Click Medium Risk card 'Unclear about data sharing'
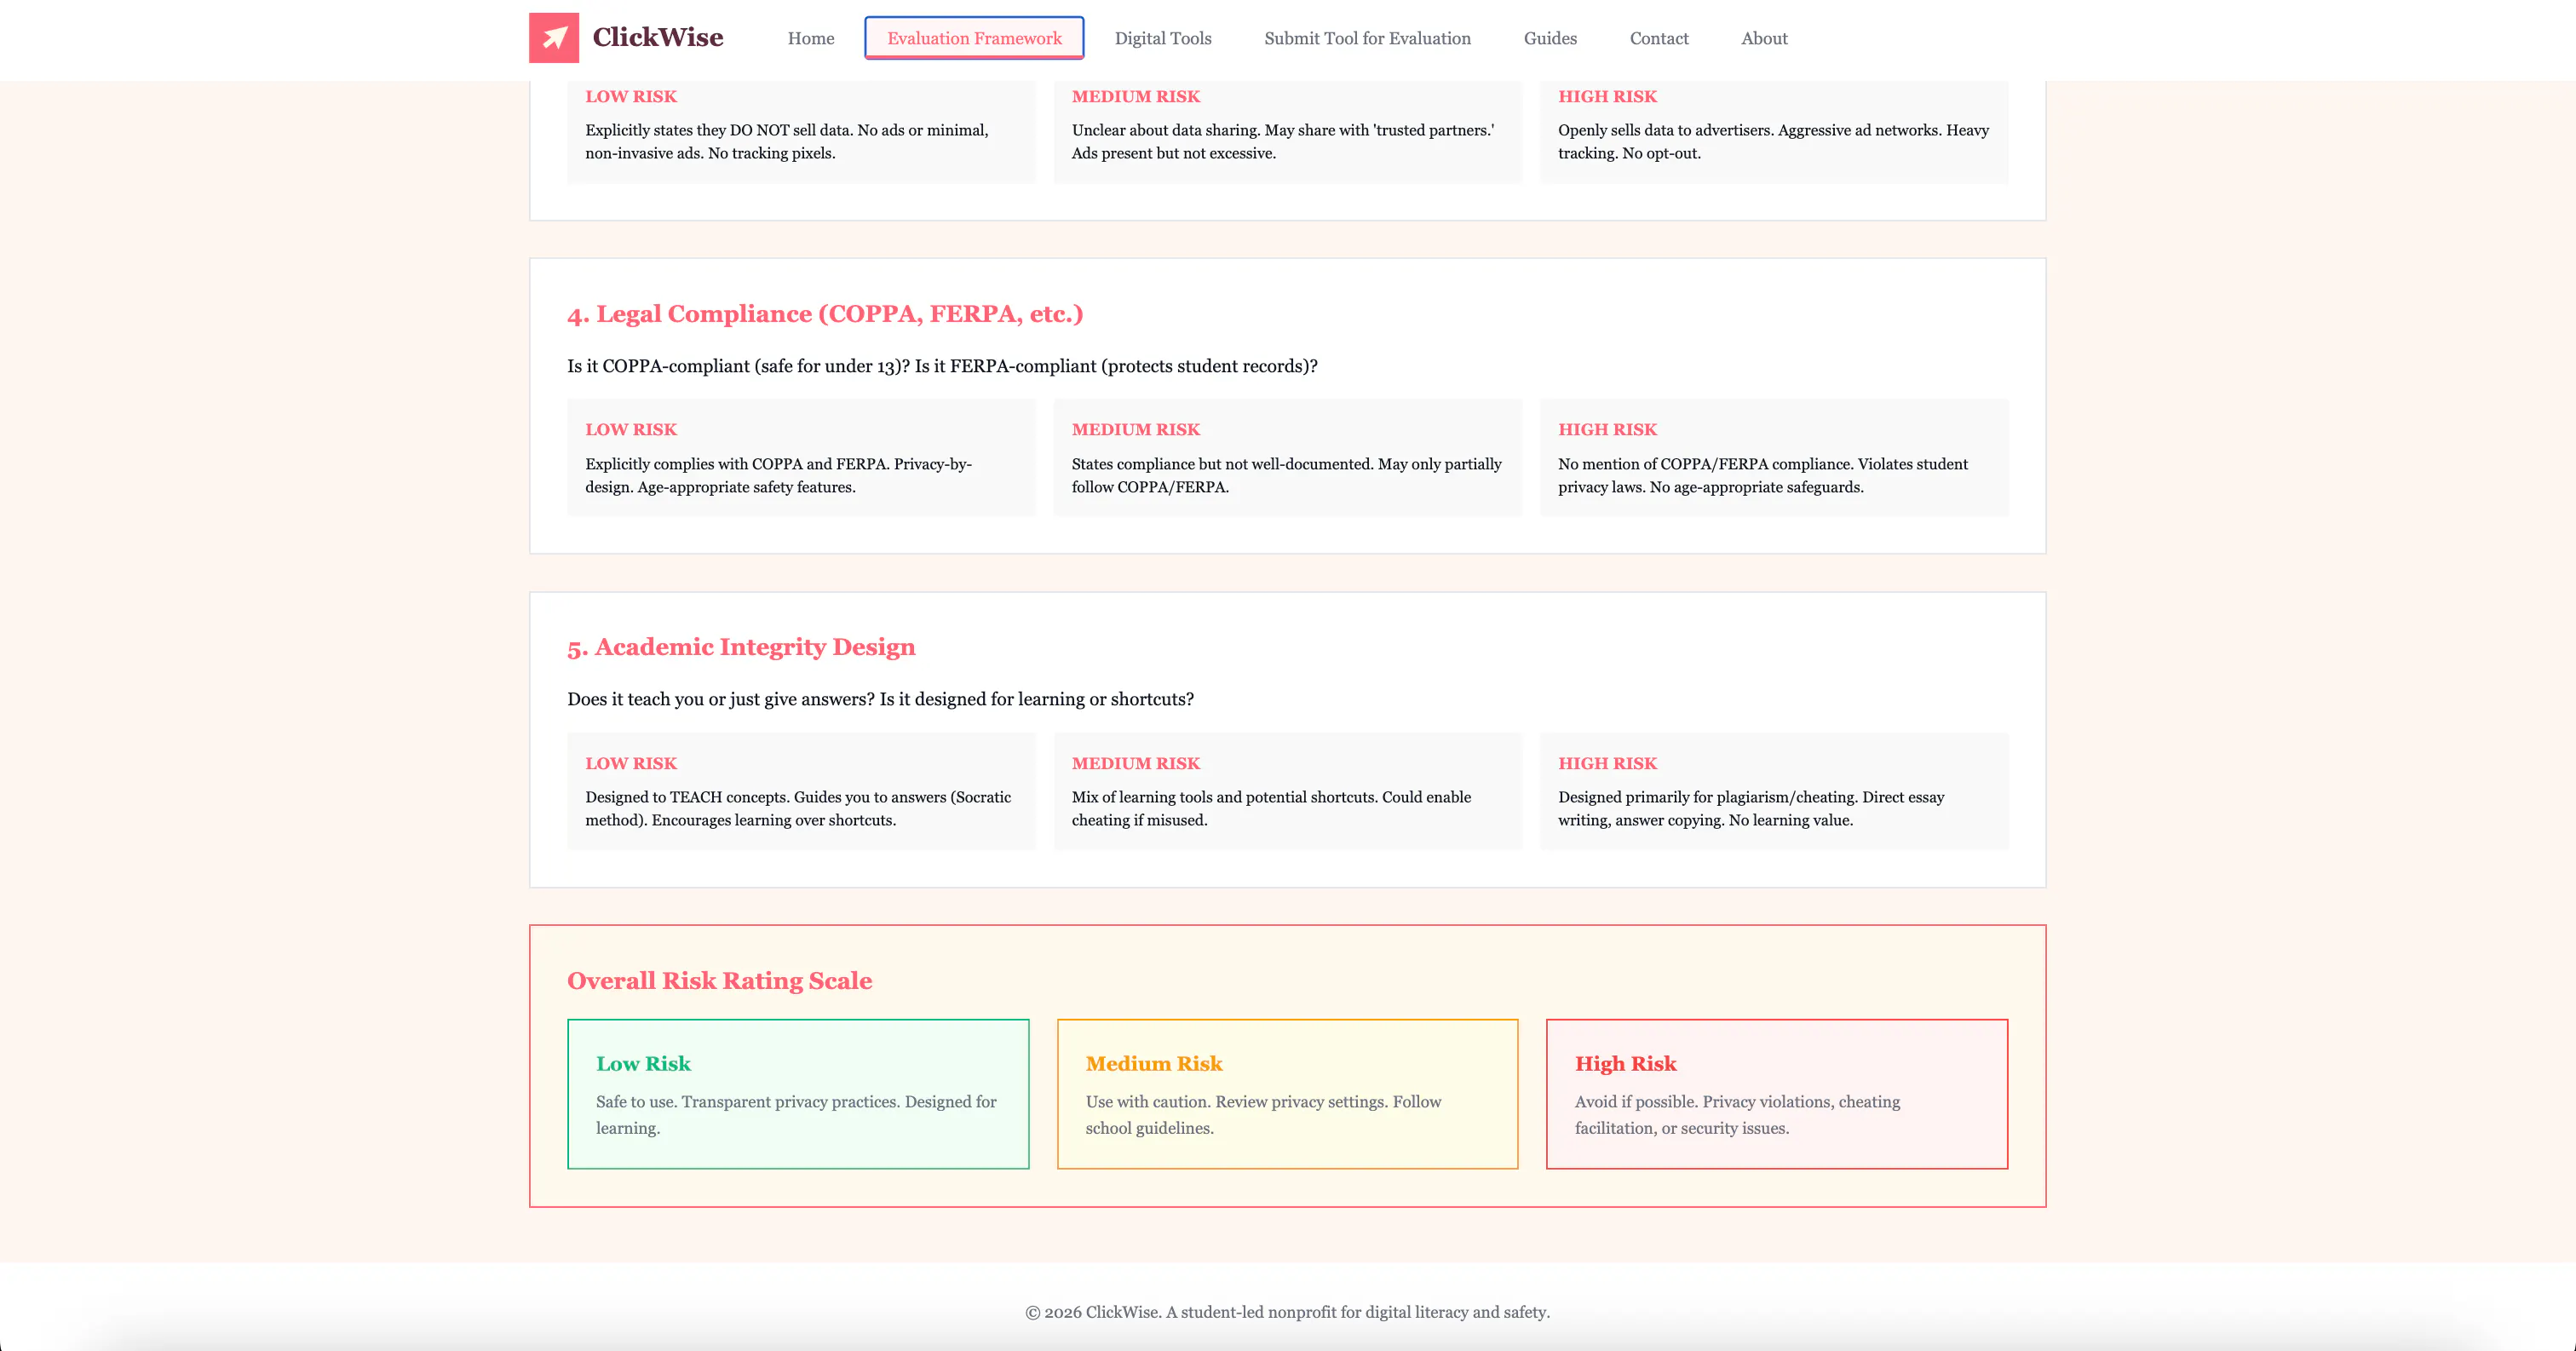This screenshot has width=2576, height=1351. click(1288, 131)
